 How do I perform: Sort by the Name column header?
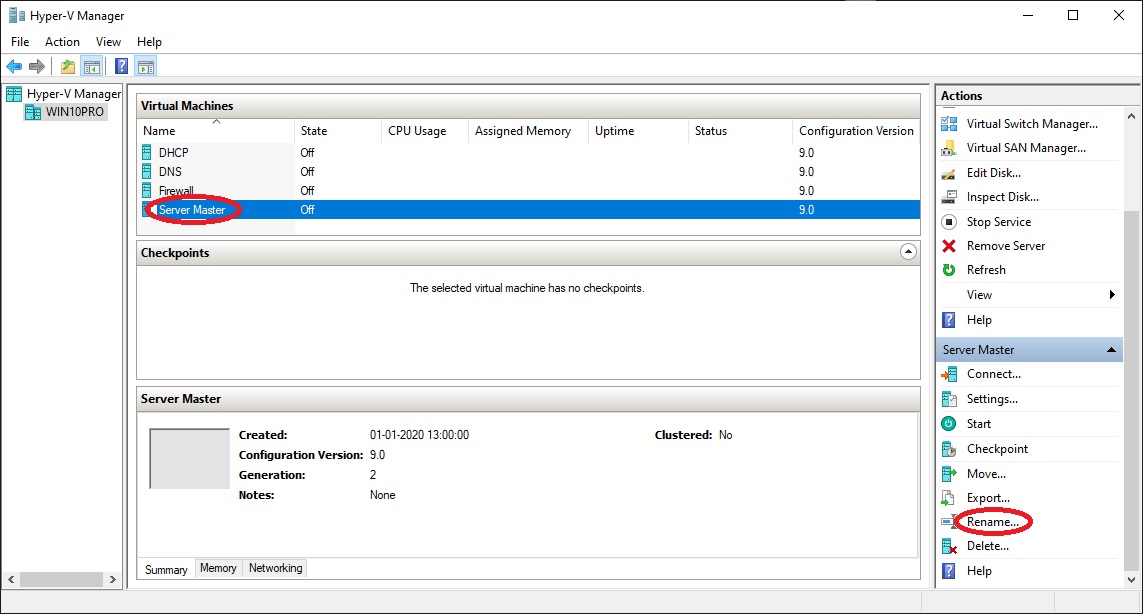[x=216, y=131]
